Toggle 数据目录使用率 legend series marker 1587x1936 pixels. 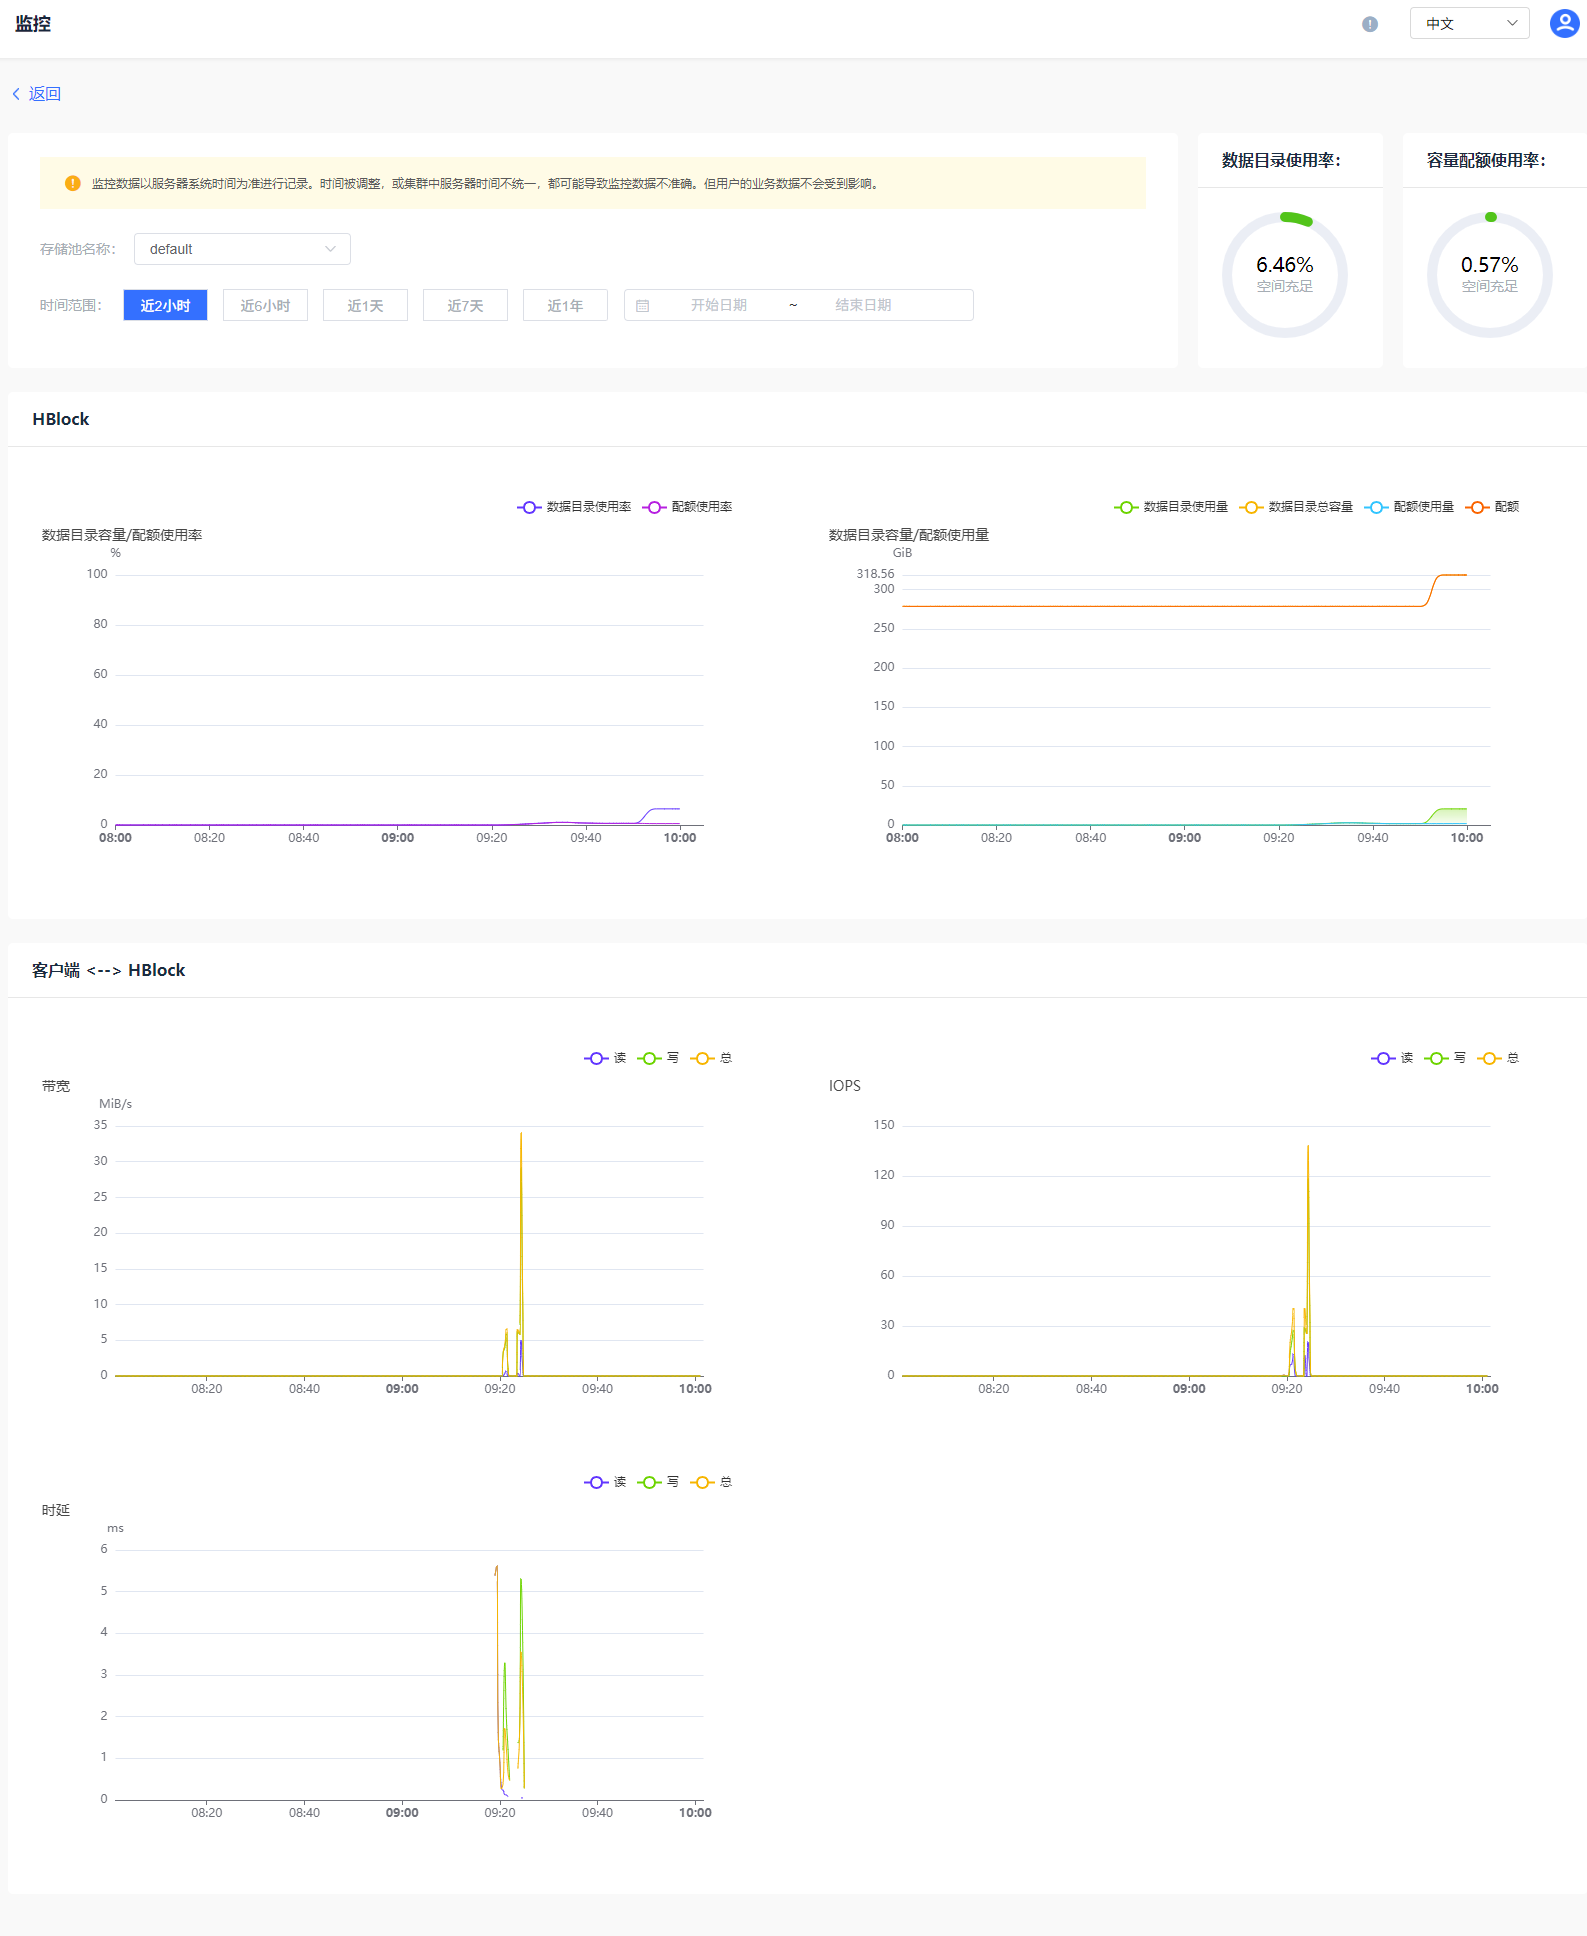point(529,507)
